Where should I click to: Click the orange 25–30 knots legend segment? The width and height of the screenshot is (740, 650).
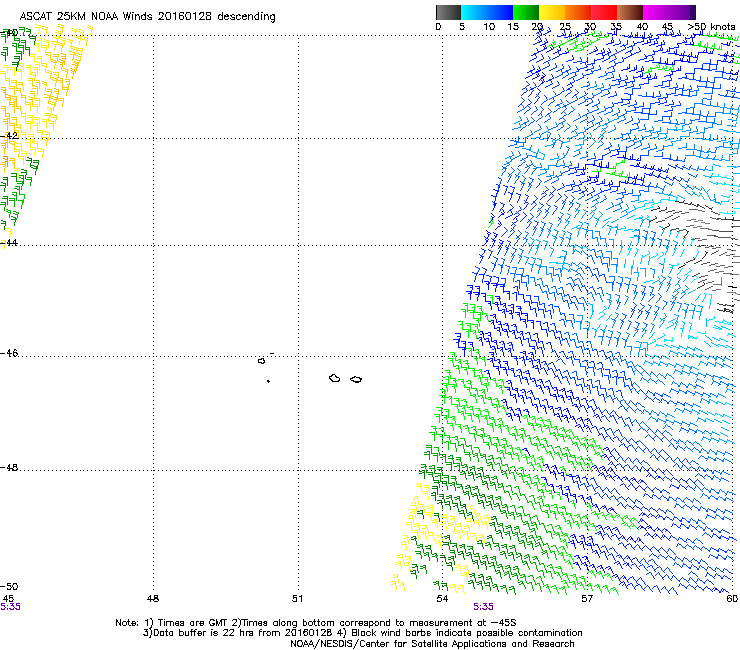coord(578,12)
